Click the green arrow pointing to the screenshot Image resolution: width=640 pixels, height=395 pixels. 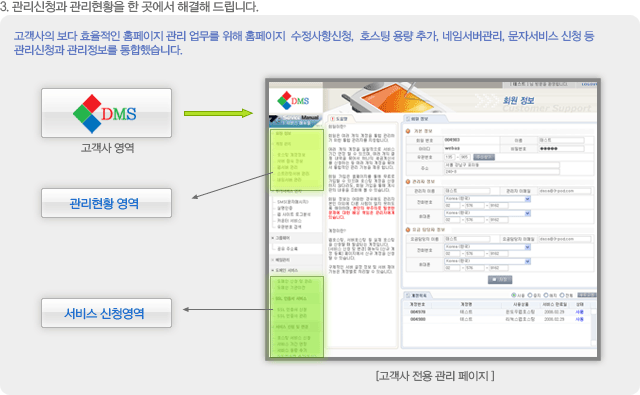[218, 113]
